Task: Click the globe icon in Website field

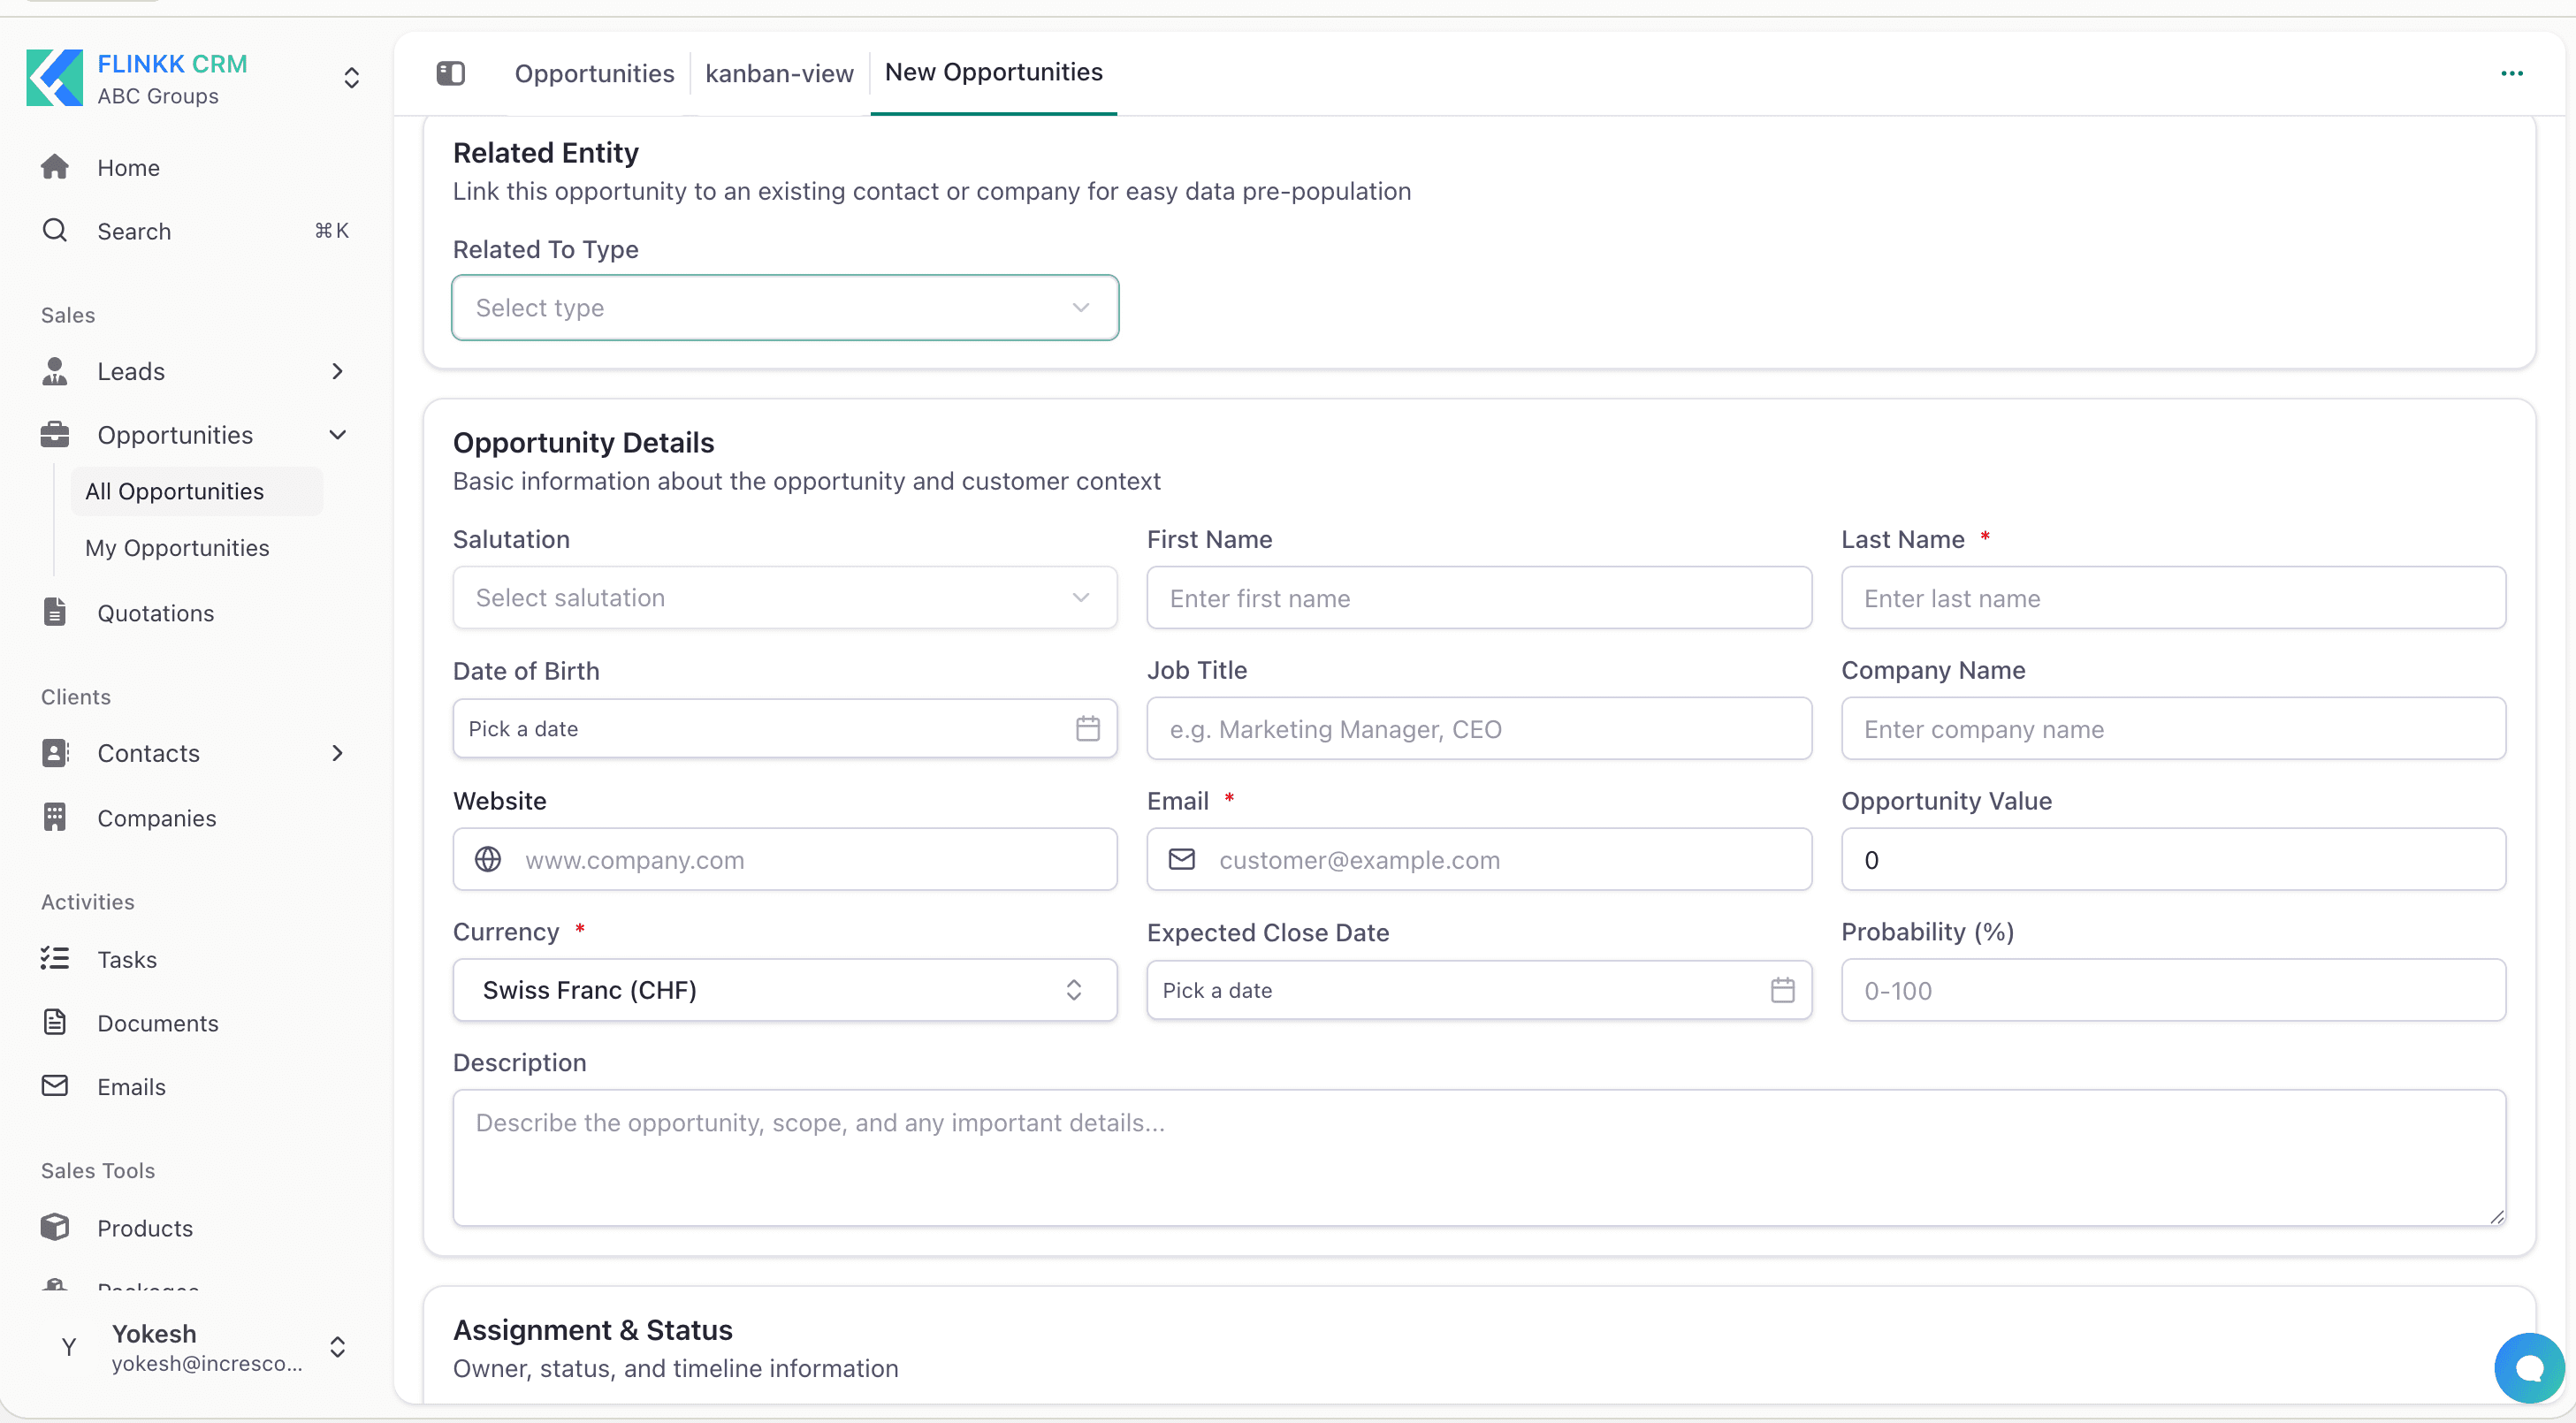Action: [488, 859]
